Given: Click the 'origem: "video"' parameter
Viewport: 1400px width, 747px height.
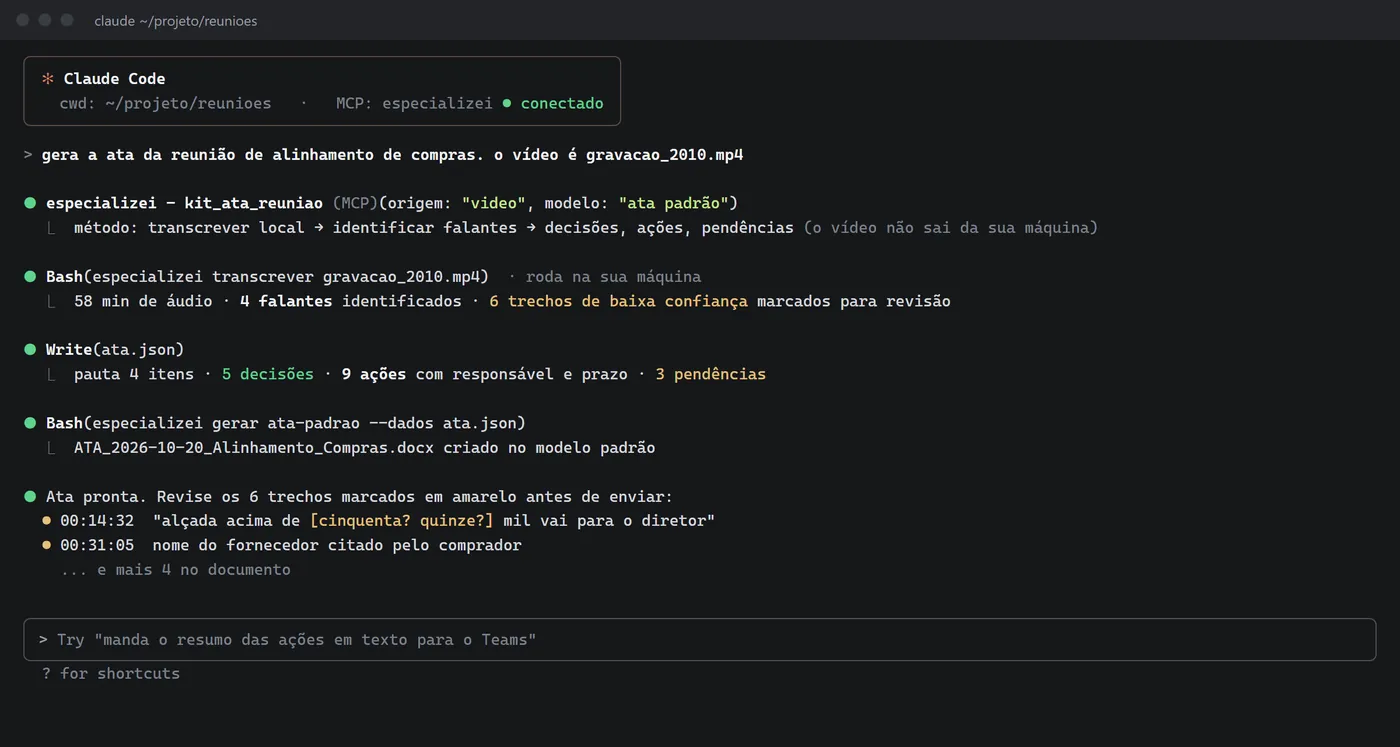Looking at the screenshot, I should tap(457, 203).
